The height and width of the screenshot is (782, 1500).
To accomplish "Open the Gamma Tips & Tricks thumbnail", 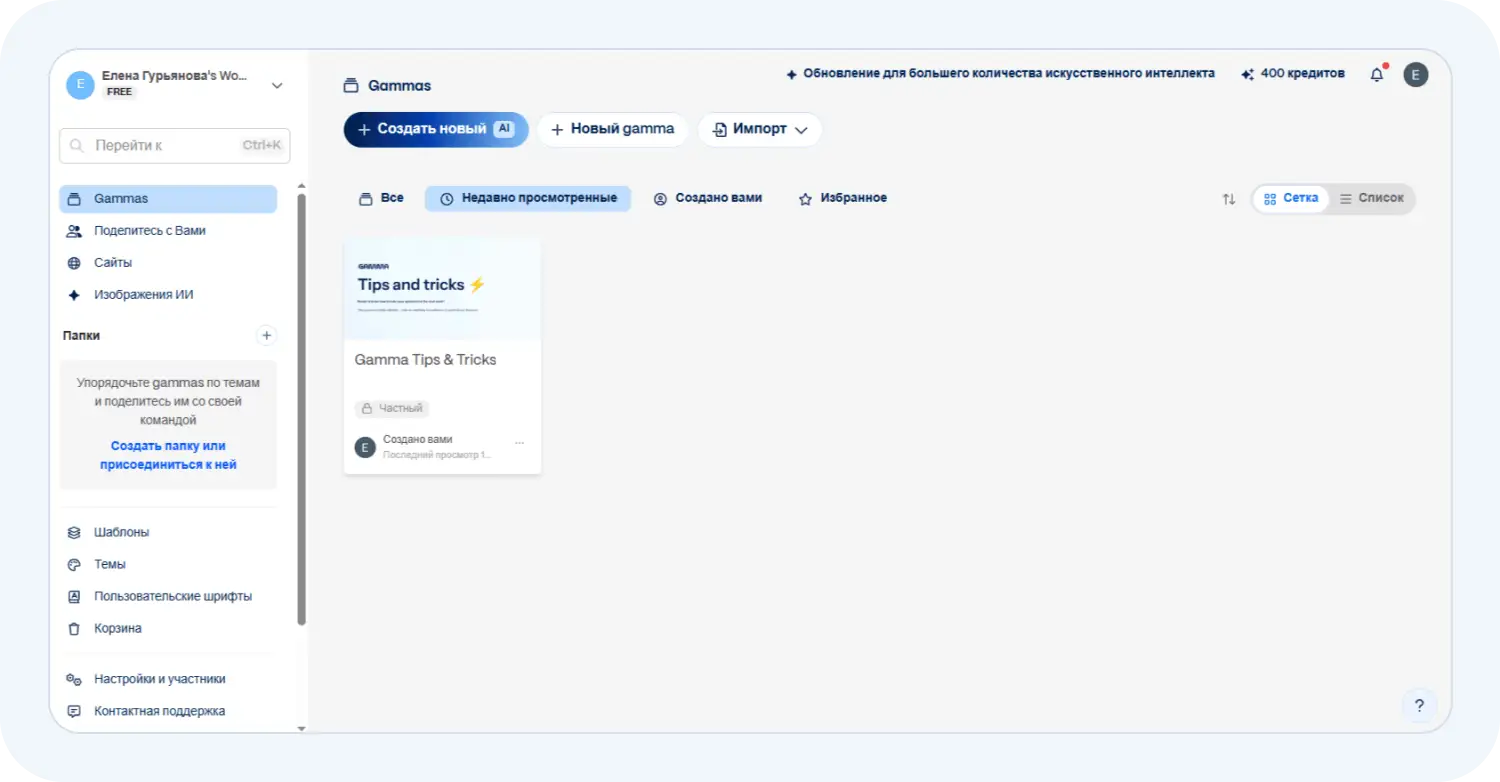I will 442,289.
